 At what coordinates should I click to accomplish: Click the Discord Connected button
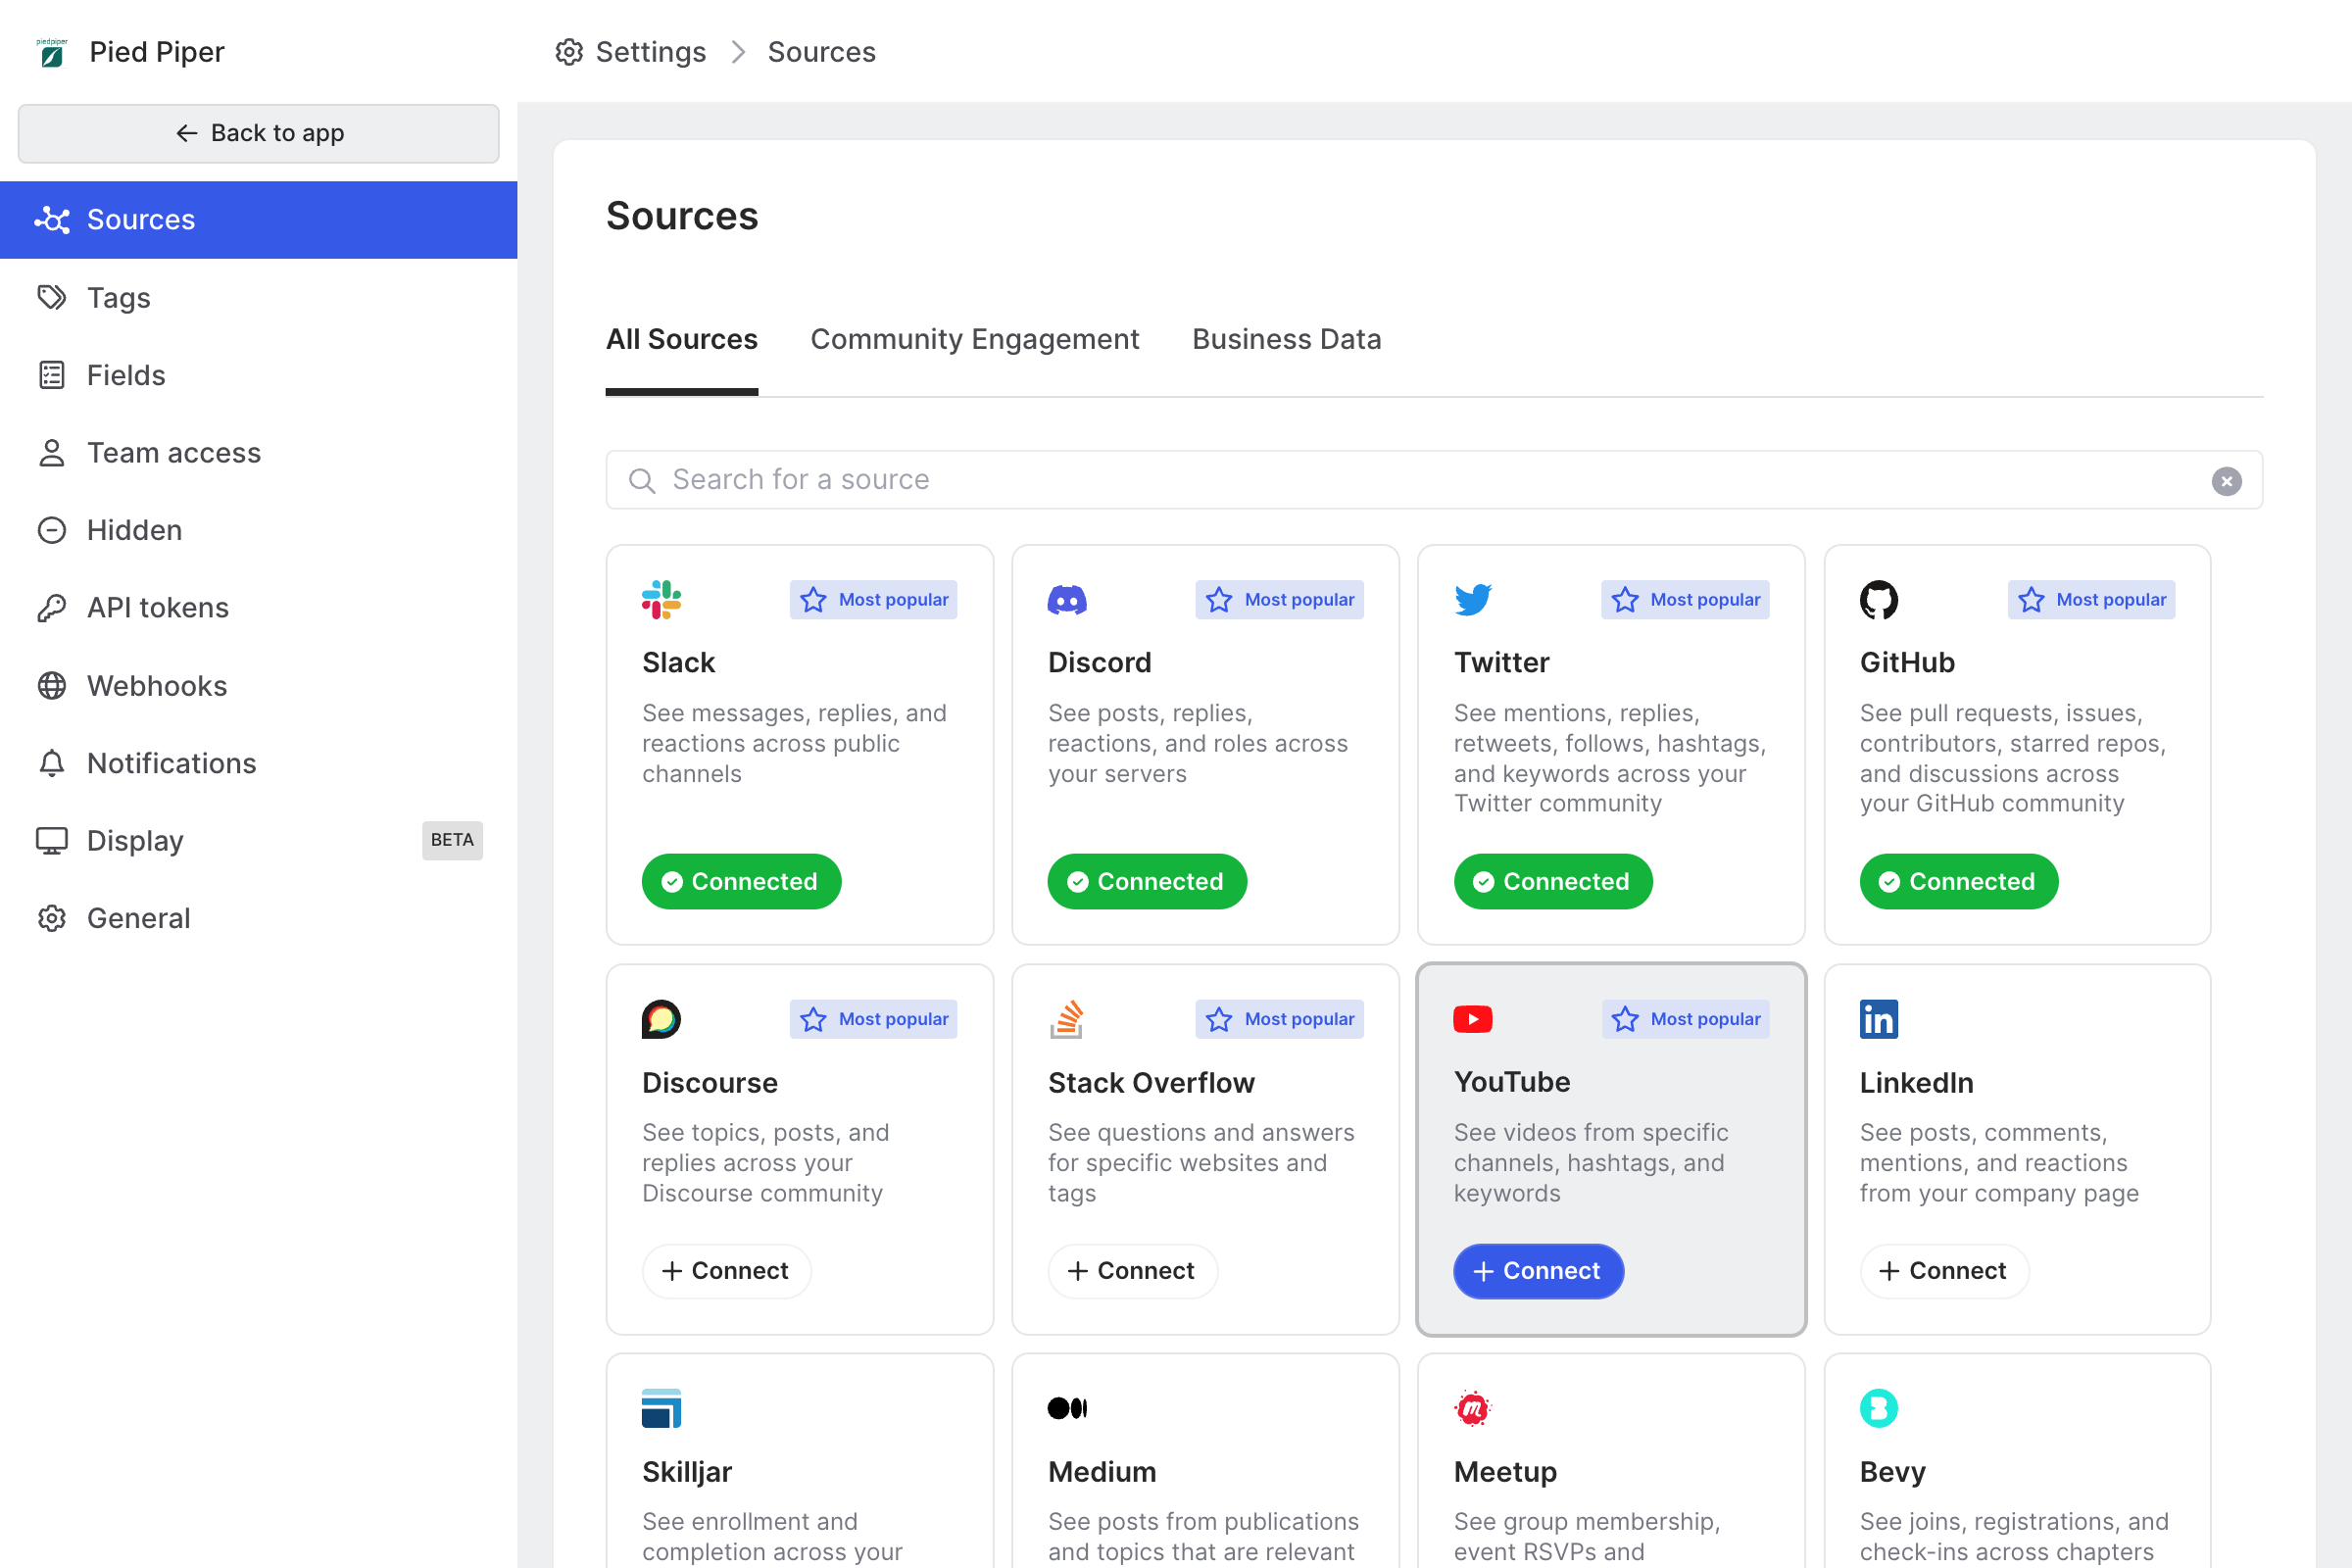(x=1147, y=882)
